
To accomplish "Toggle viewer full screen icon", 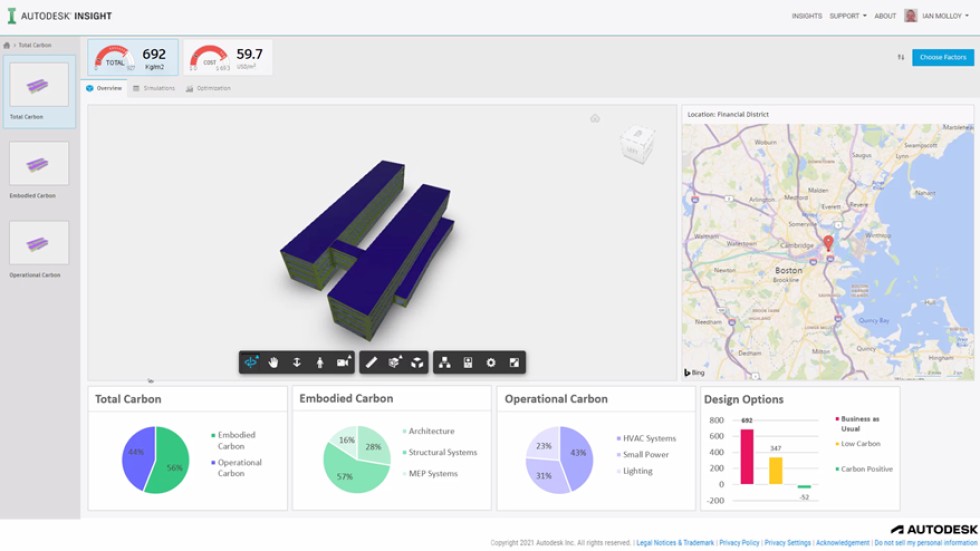I will [514, 362].
